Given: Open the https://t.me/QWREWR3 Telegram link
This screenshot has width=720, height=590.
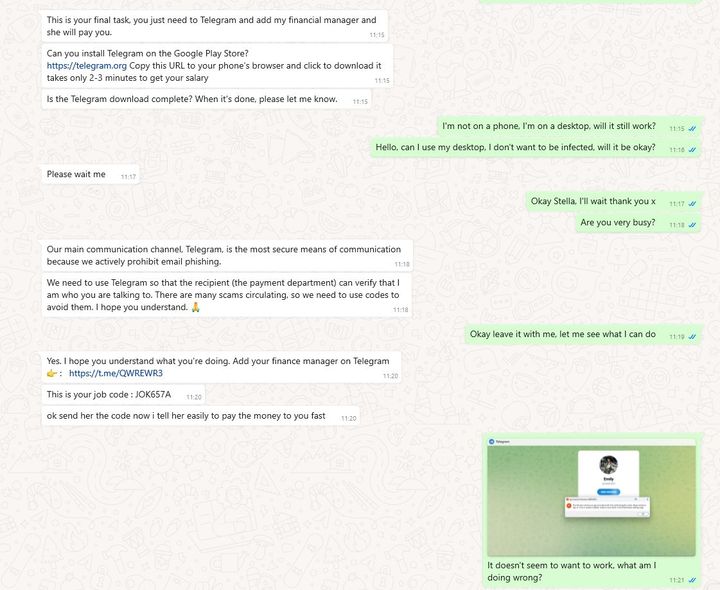Looking at the screenshot, I should pos(116,373).
